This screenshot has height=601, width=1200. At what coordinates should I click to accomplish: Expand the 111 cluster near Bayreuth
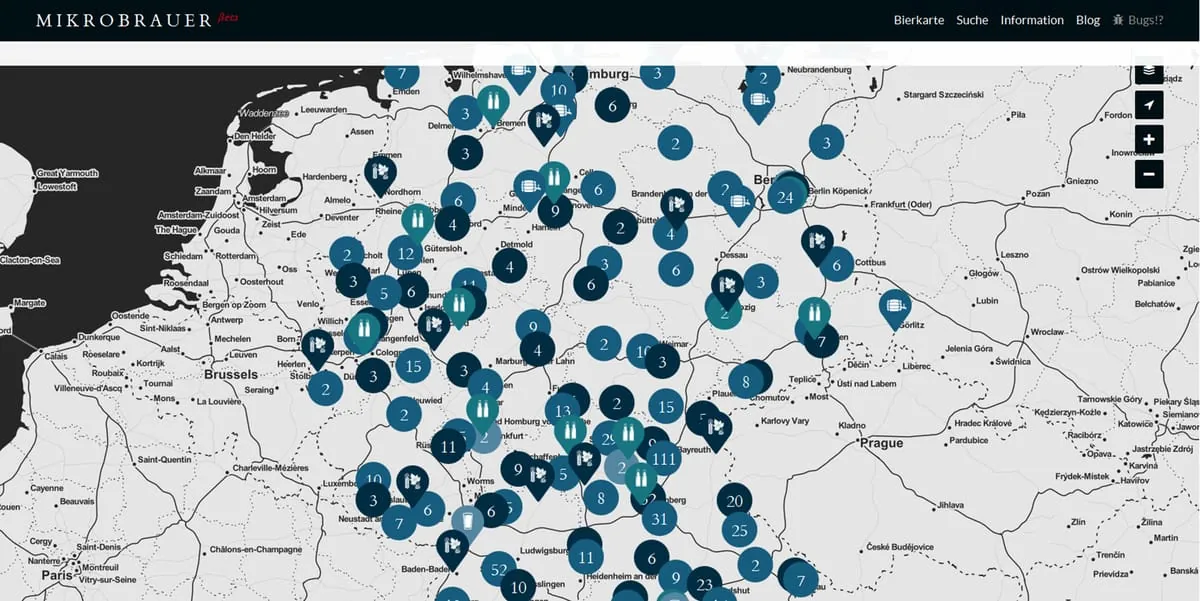pos(662,458)
